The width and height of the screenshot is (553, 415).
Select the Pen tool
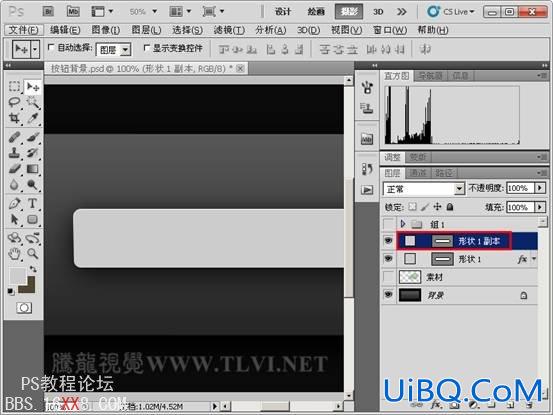[x=14, y=203]
